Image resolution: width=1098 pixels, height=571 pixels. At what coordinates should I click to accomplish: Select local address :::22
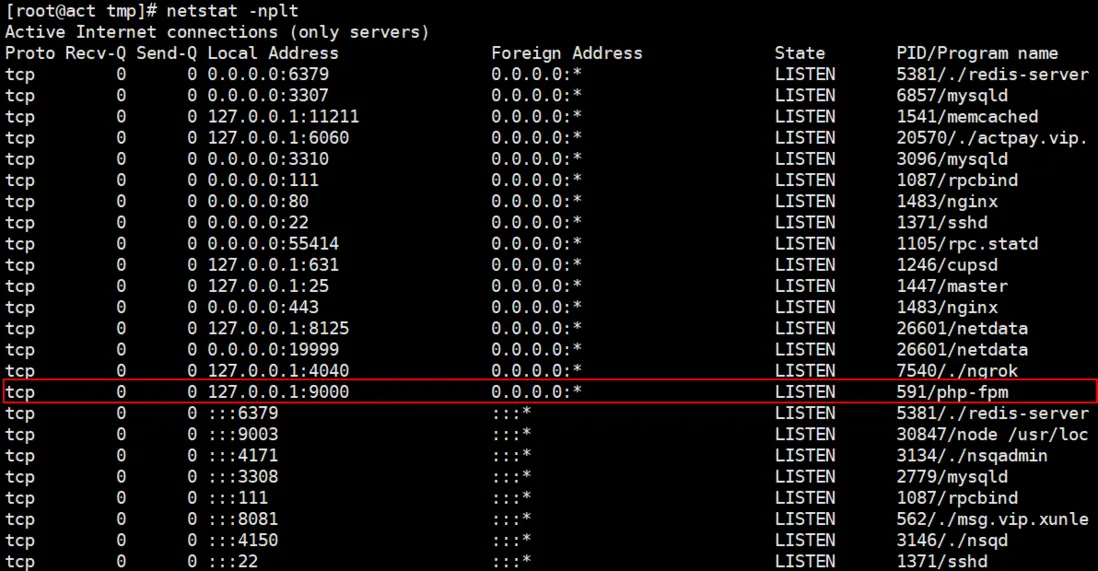pos(232,561)
